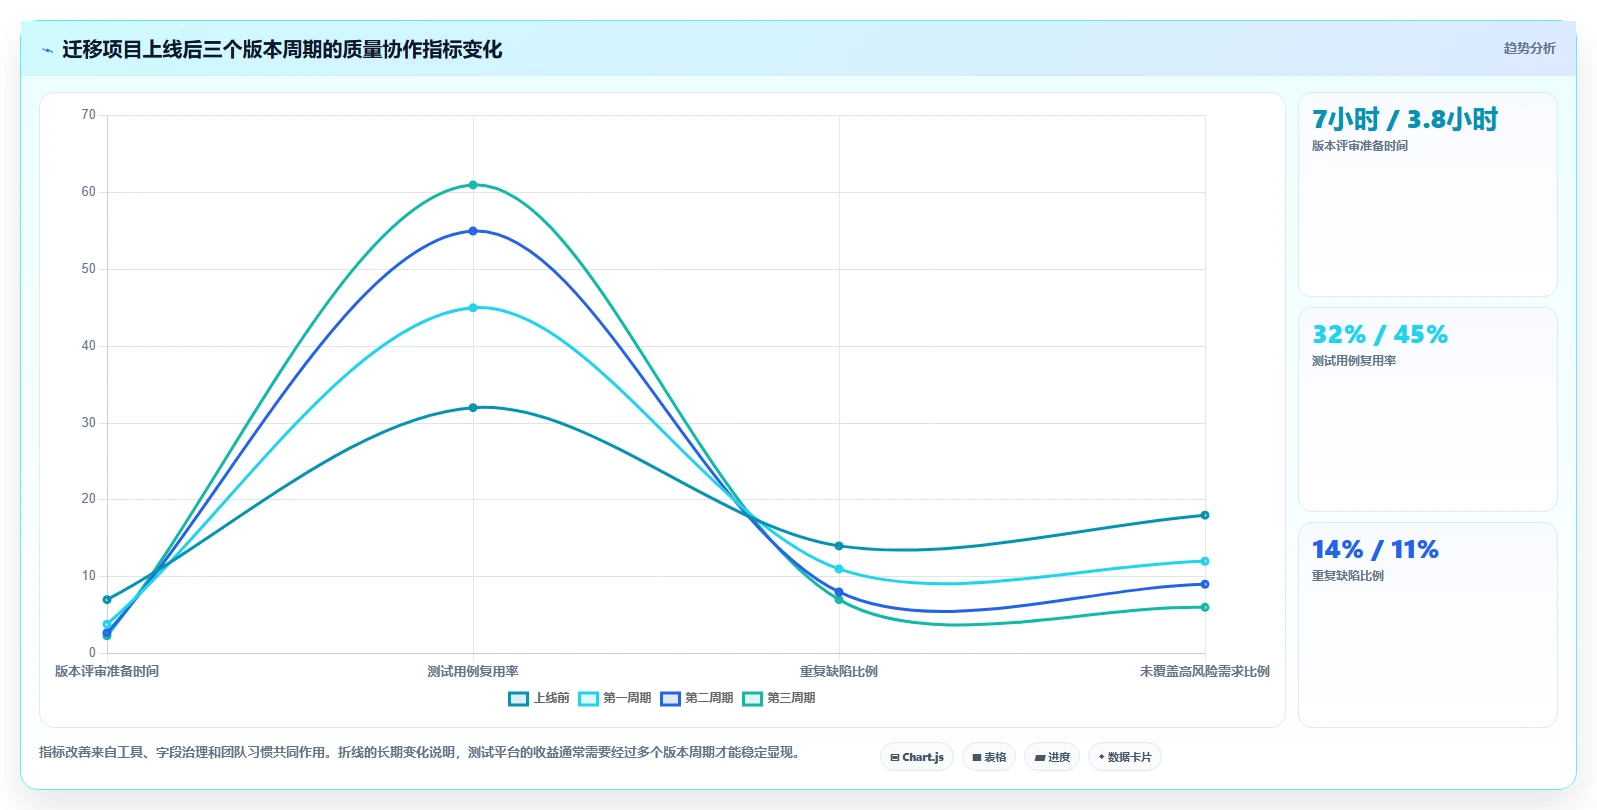The image size is (1597, 810).
Task: Click the x-axis label 重复缺陷比例
Action: [x=839, y=671]
